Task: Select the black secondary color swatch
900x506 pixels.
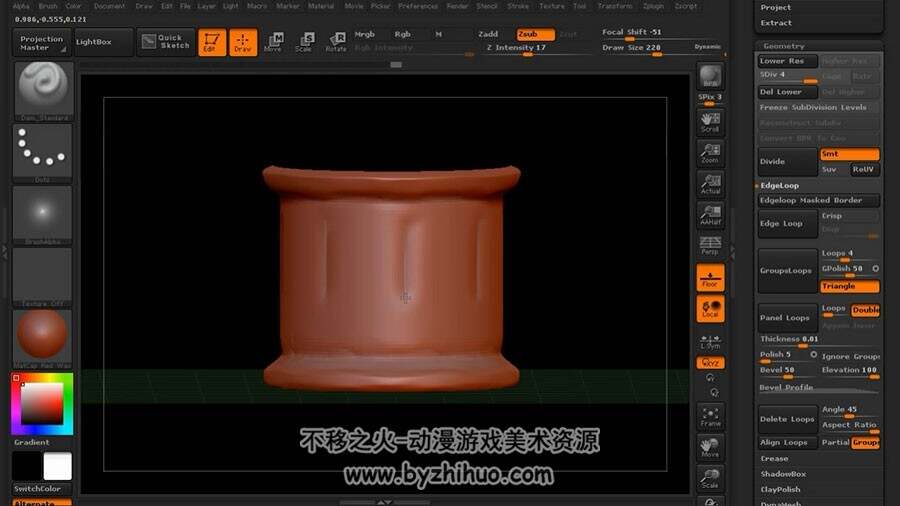Action: 27,465
